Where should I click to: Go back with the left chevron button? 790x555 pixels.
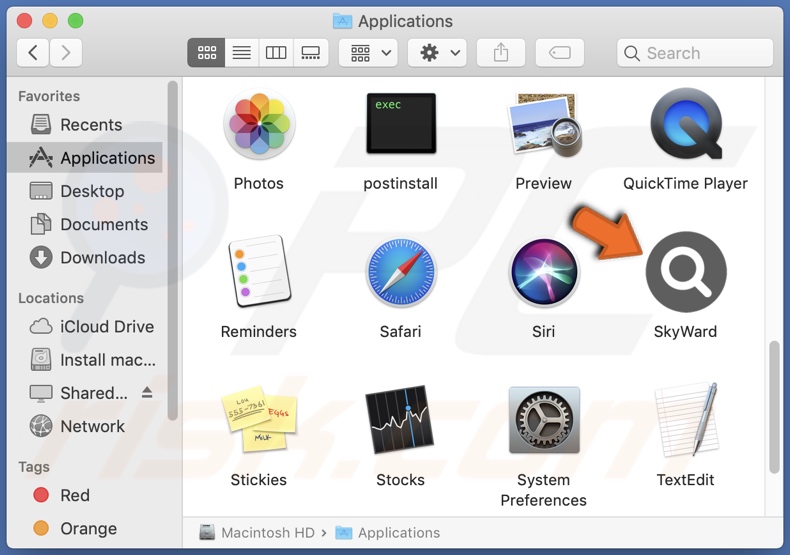33,52
